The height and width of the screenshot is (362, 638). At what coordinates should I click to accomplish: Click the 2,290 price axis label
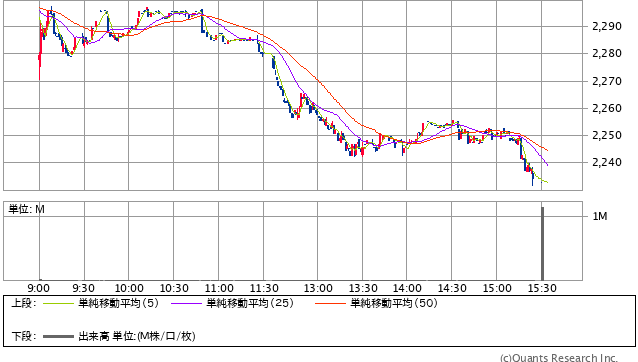607,26
